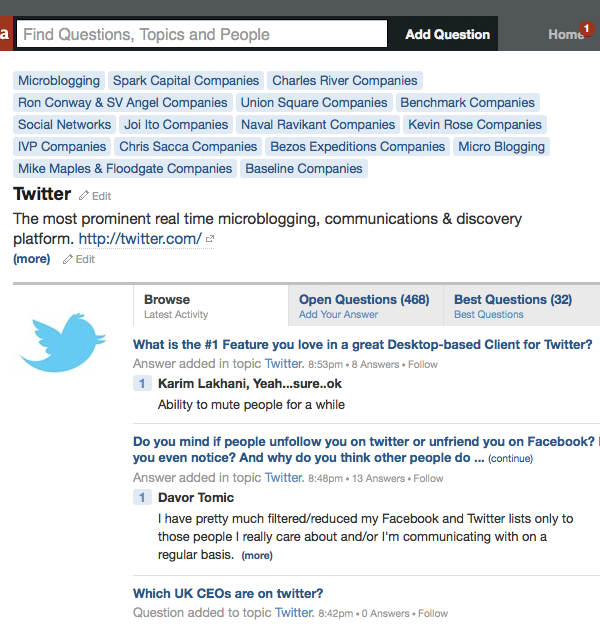
Task: Open the Which UK CEOs question link
Action: (x=228, y=594)
